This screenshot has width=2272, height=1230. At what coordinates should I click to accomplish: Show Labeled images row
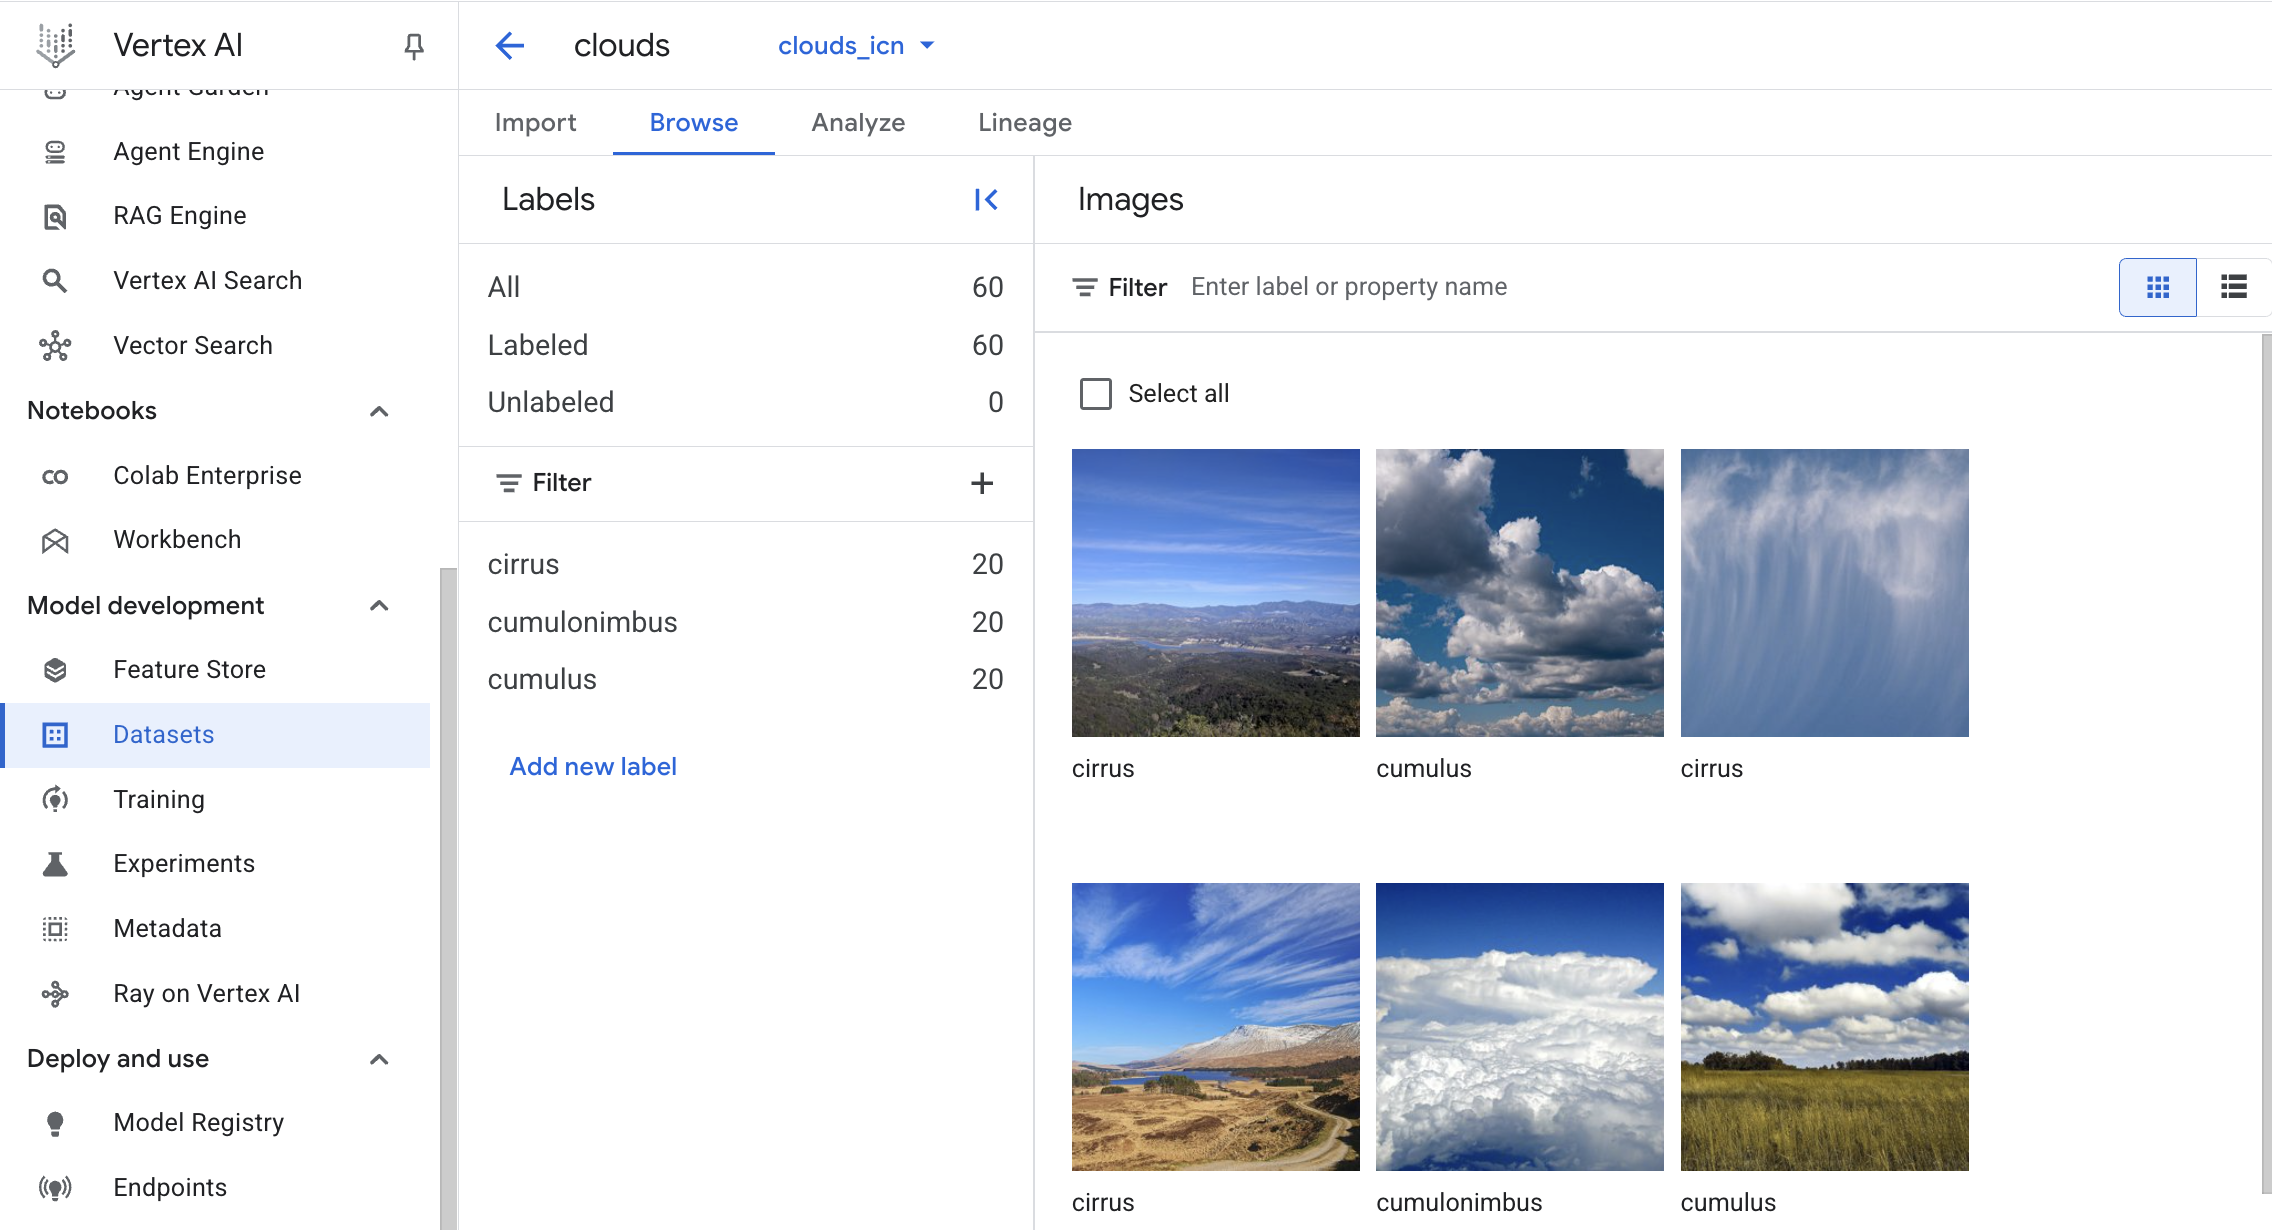coord(746,346)
